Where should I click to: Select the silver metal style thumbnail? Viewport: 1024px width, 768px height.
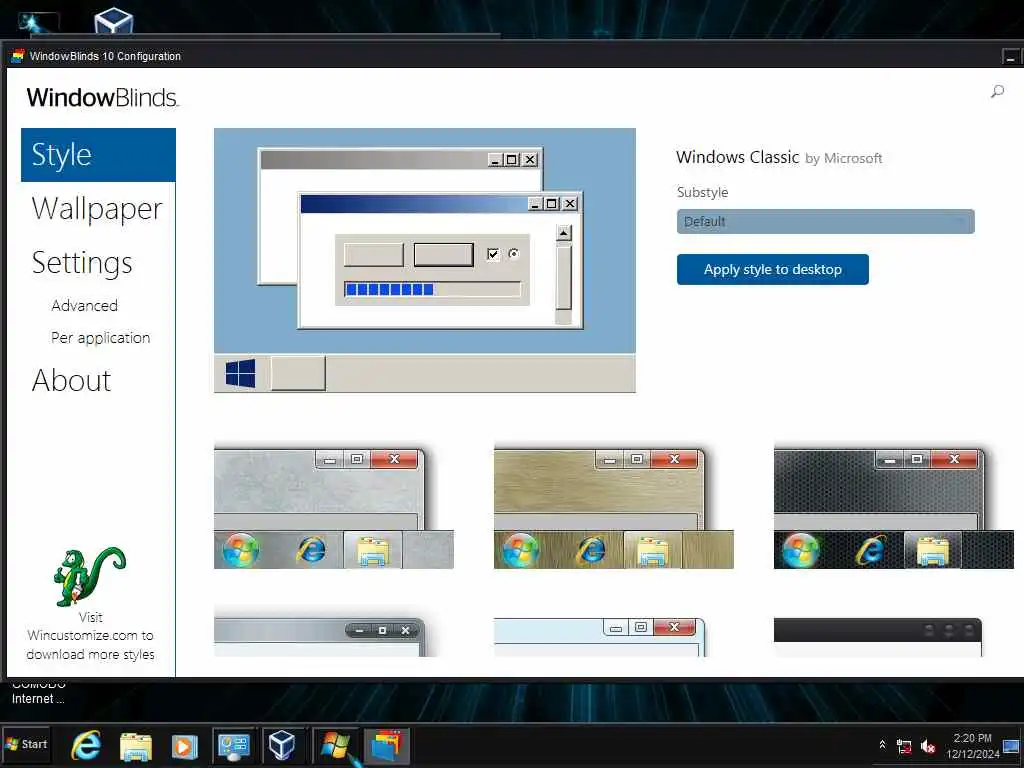(334, 507)
